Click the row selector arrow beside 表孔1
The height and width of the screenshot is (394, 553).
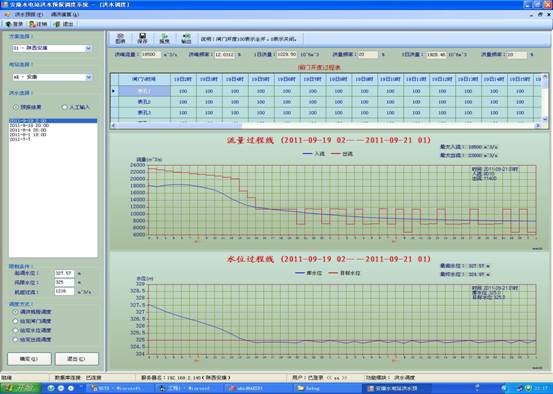coord(114,91)
